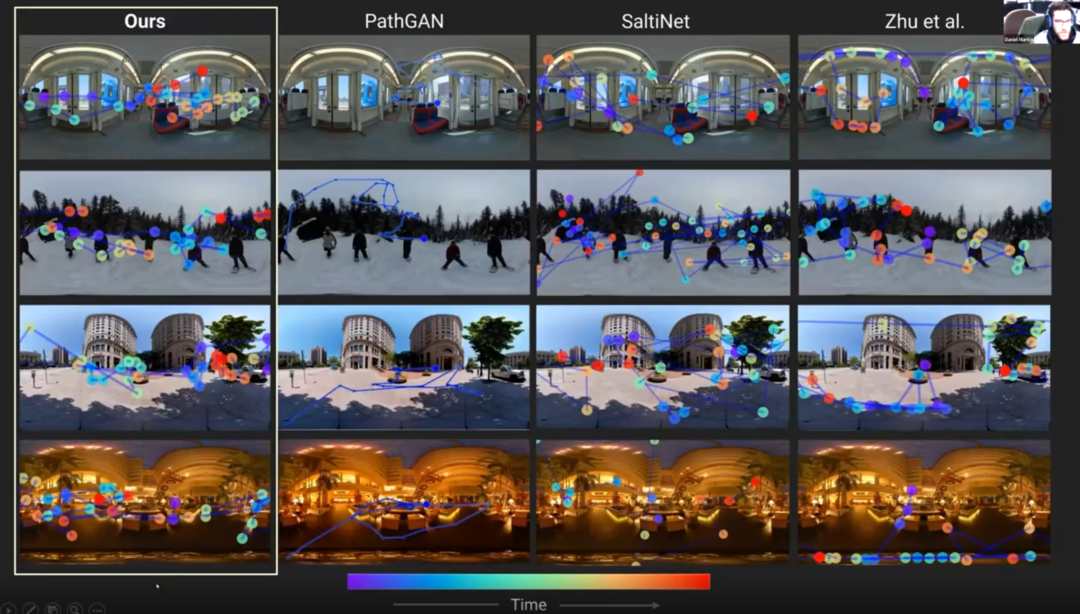This screenshot has height=614, width=1080.
Task: Click the hotel lobby image under Ours
Action: [x=145, y=502]
